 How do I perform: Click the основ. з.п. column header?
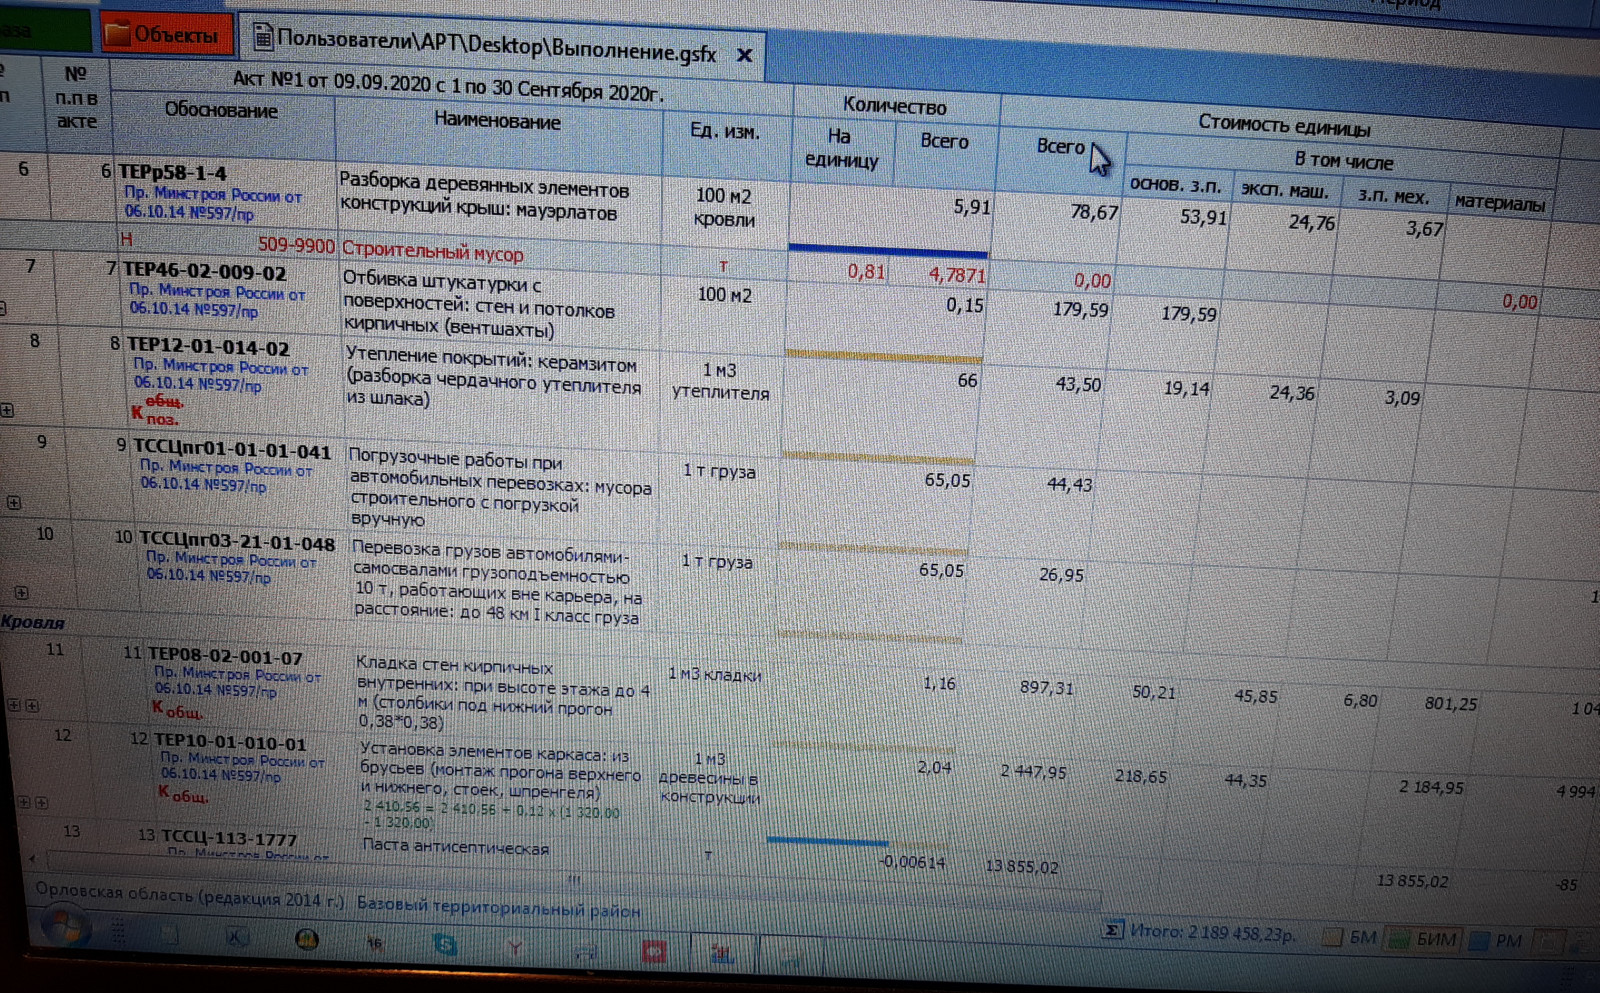click(x=1175, y=185)
